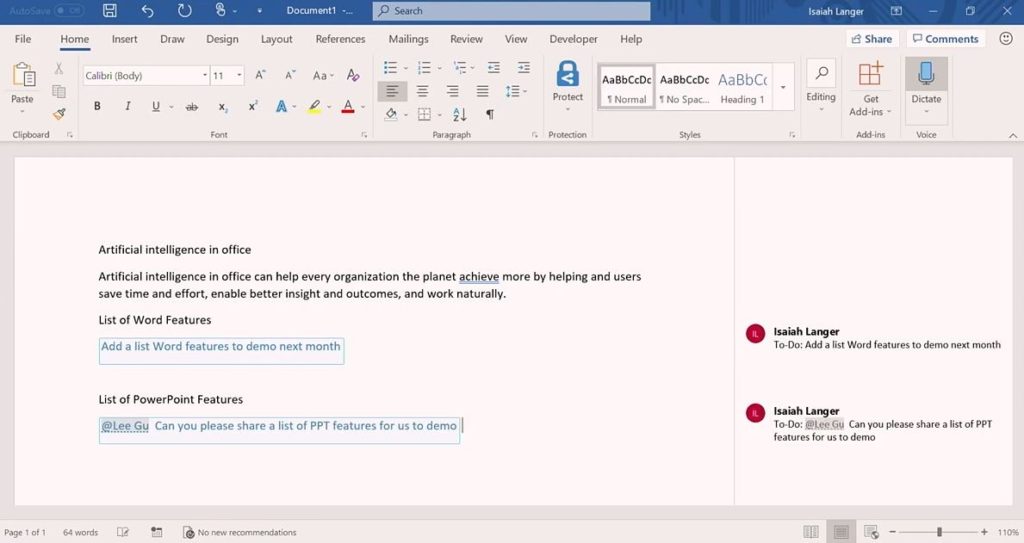Open the Protect document button
Image resolution: width=1024 pixels, height=543 pixels.
568,84
